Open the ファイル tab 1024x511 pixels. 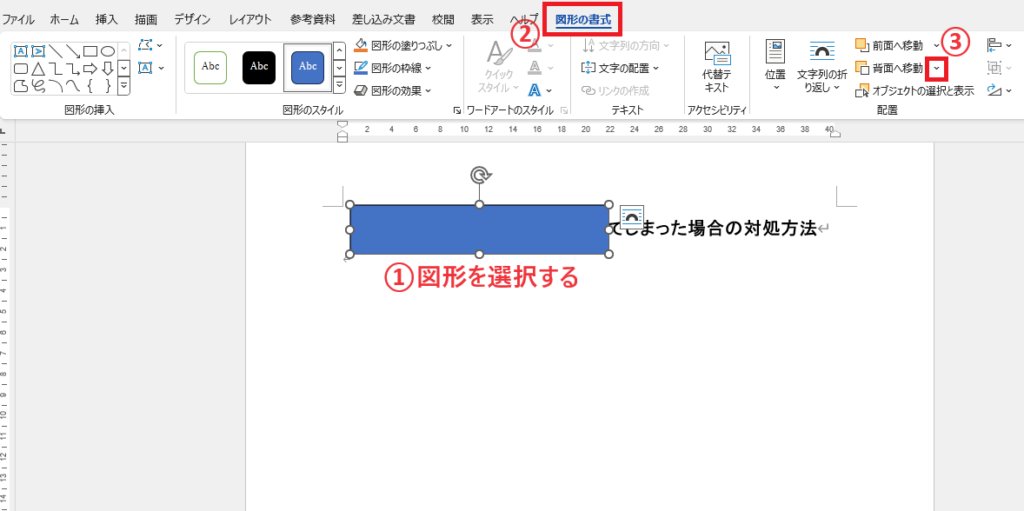click(x=18, y=19)
